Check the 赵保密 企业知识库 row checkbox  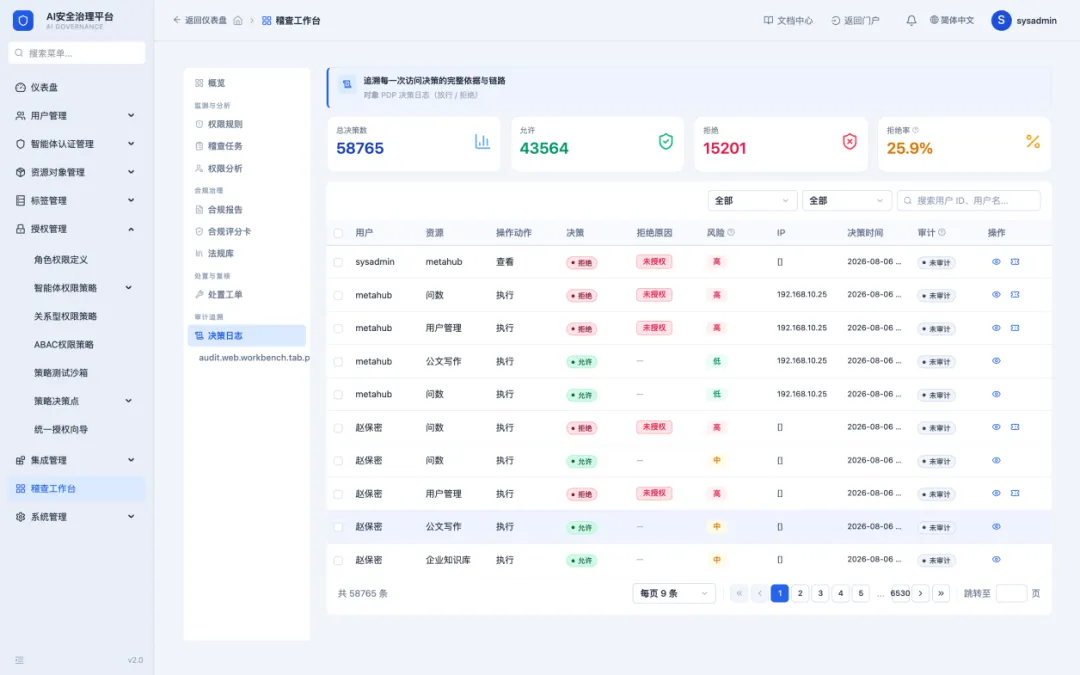[x=338, y=561]
